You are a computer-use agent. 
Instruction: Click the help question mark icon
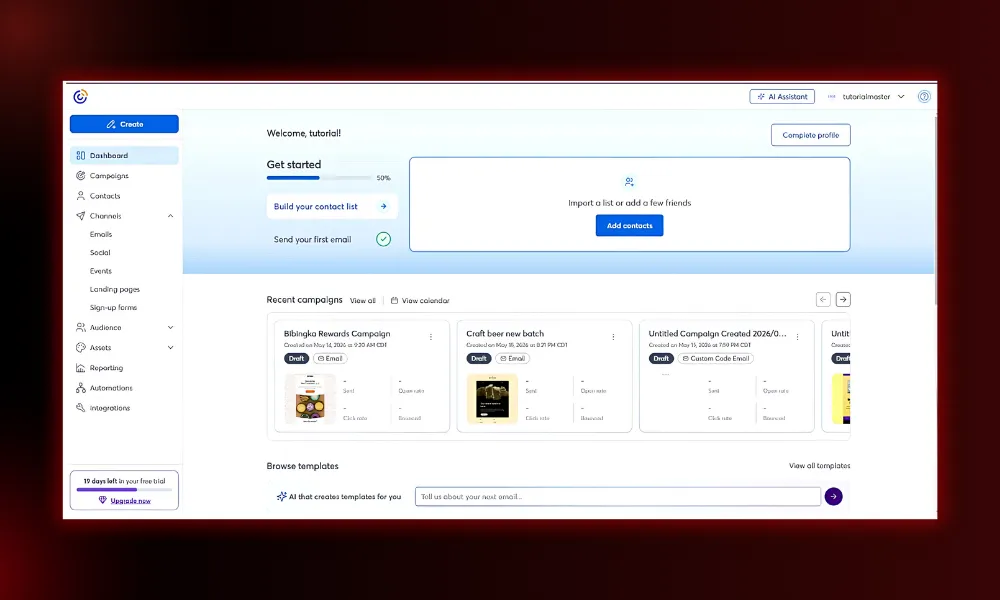(x=923, y=97)
